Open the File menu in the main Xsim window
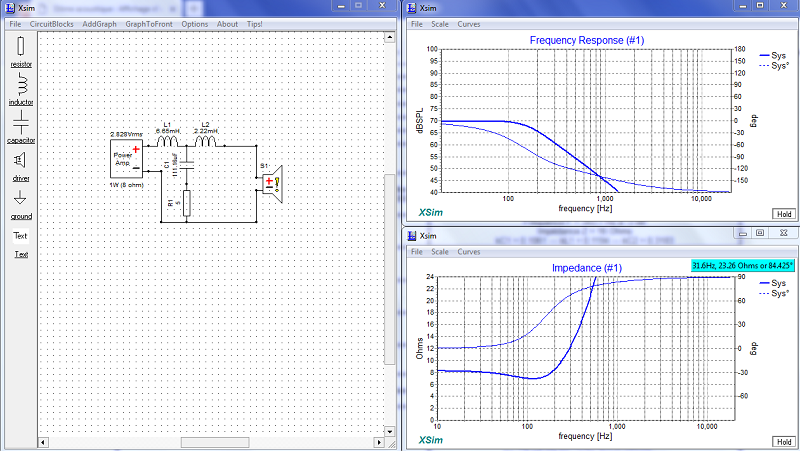 15,24
